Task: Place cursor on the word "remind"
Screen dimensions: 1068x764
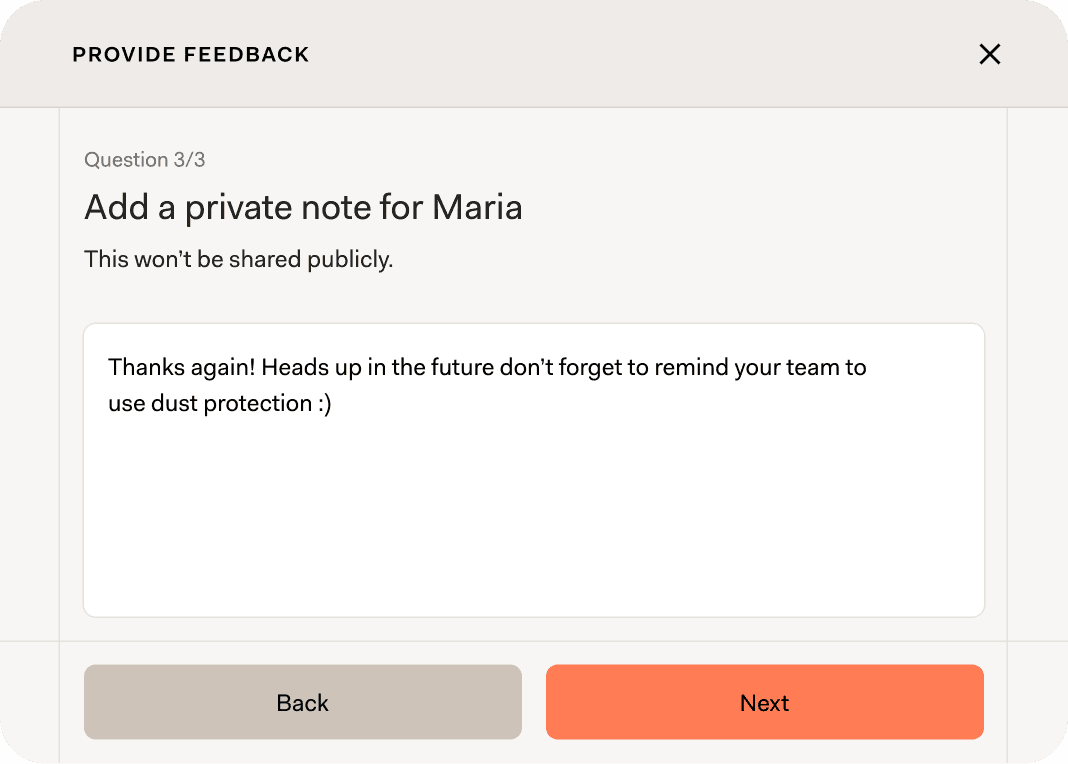Action: click(x=691, y=367)
